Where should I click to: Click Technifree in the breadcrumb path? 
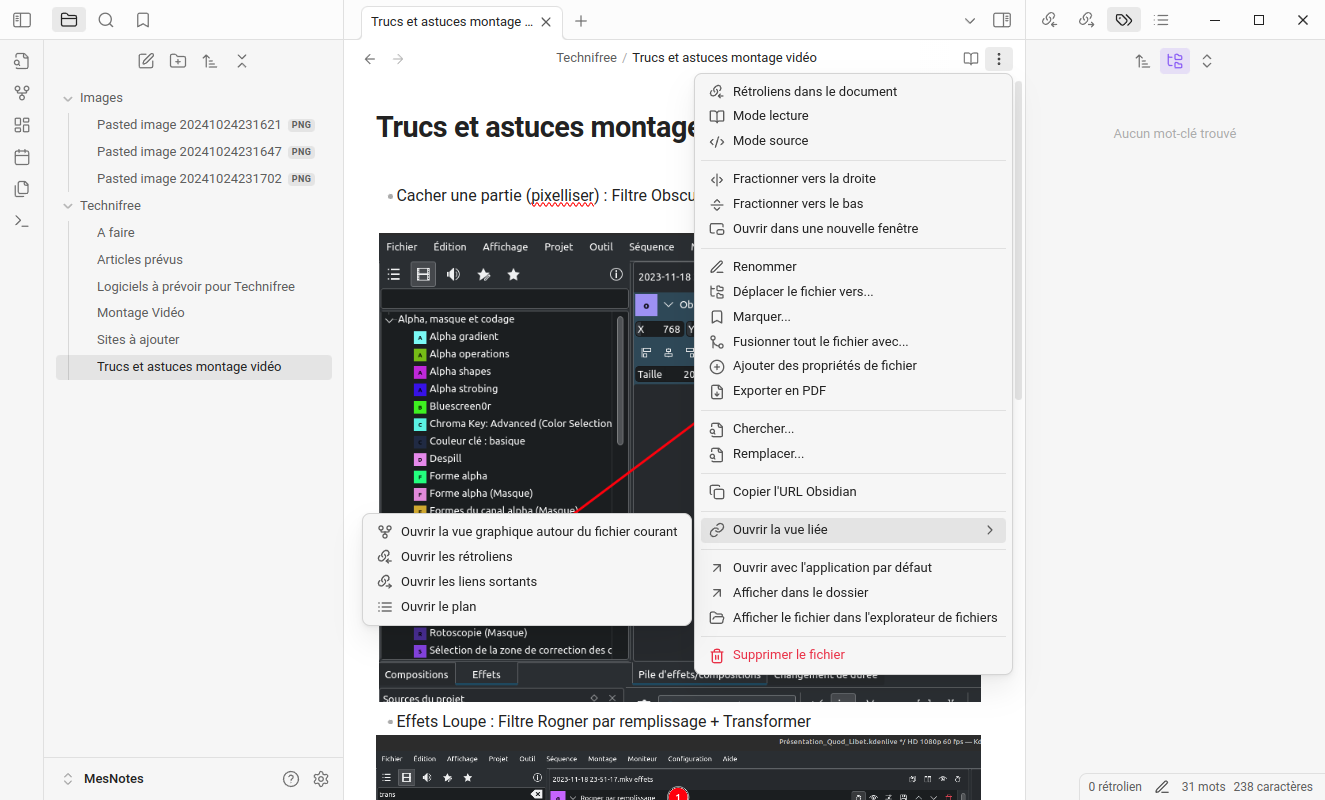pyautogui.click(x=586, y=58)
